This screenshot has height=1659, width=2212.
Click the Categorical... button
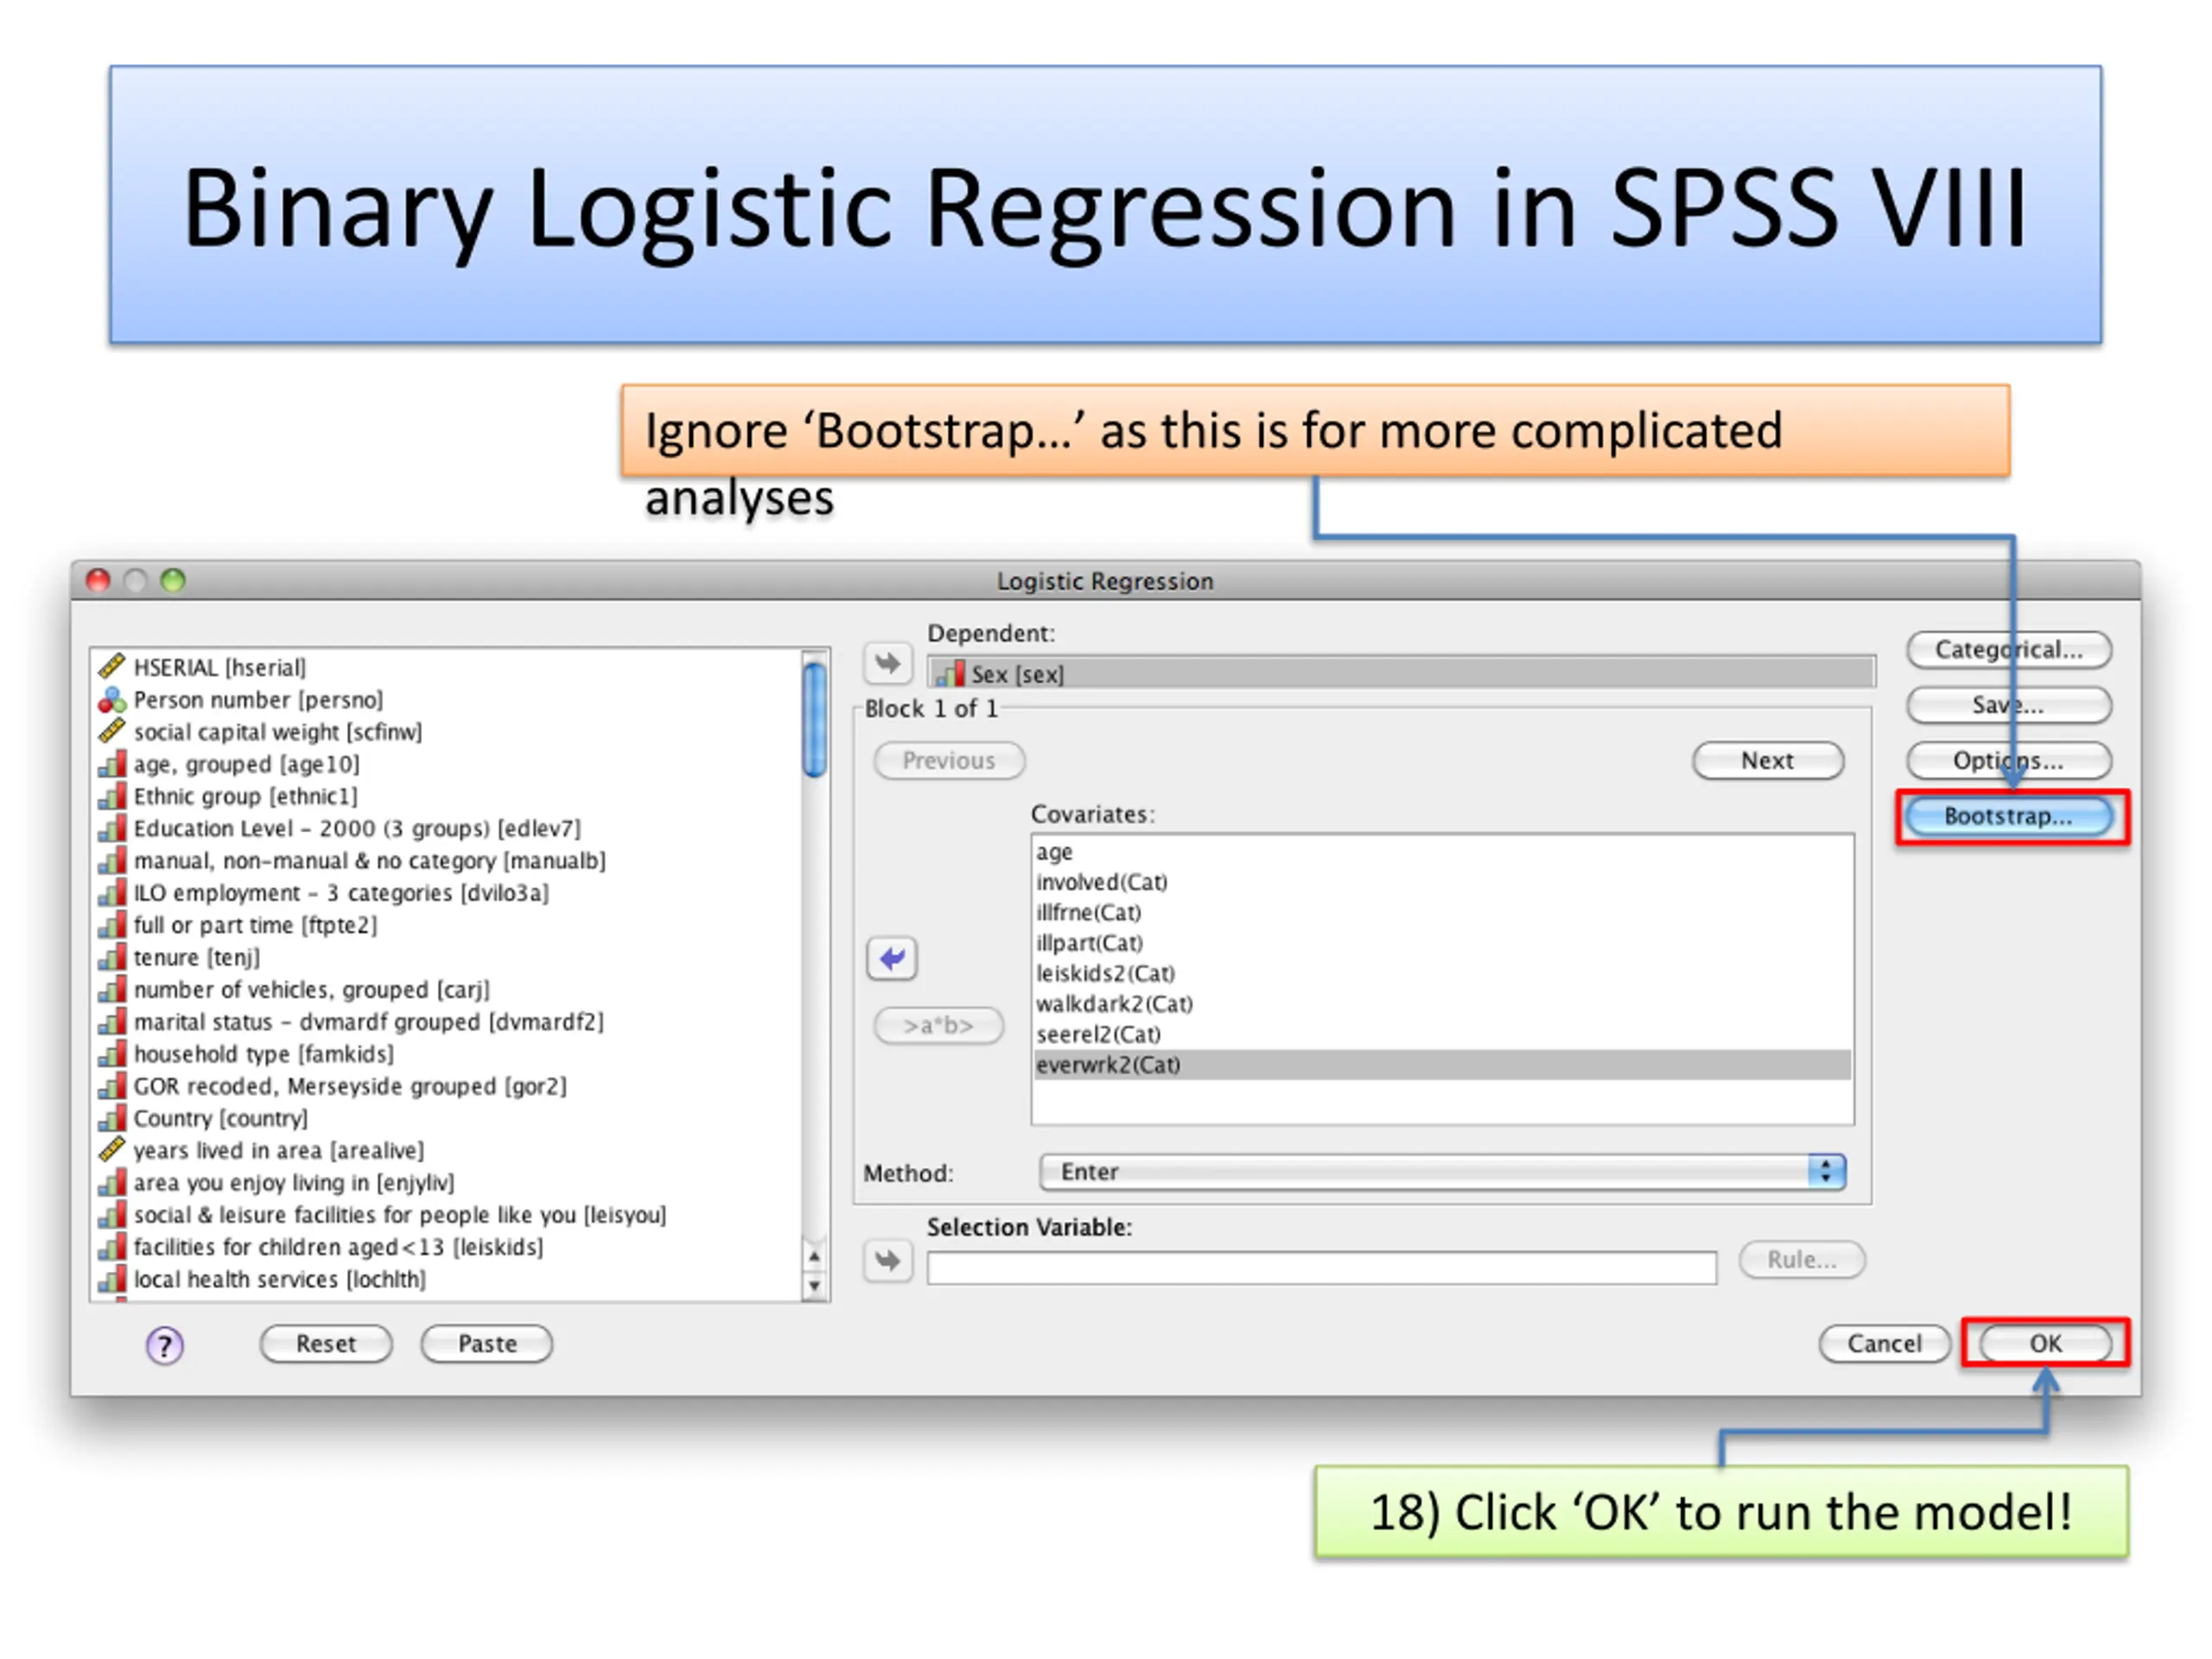click(x=2008, y=650)
